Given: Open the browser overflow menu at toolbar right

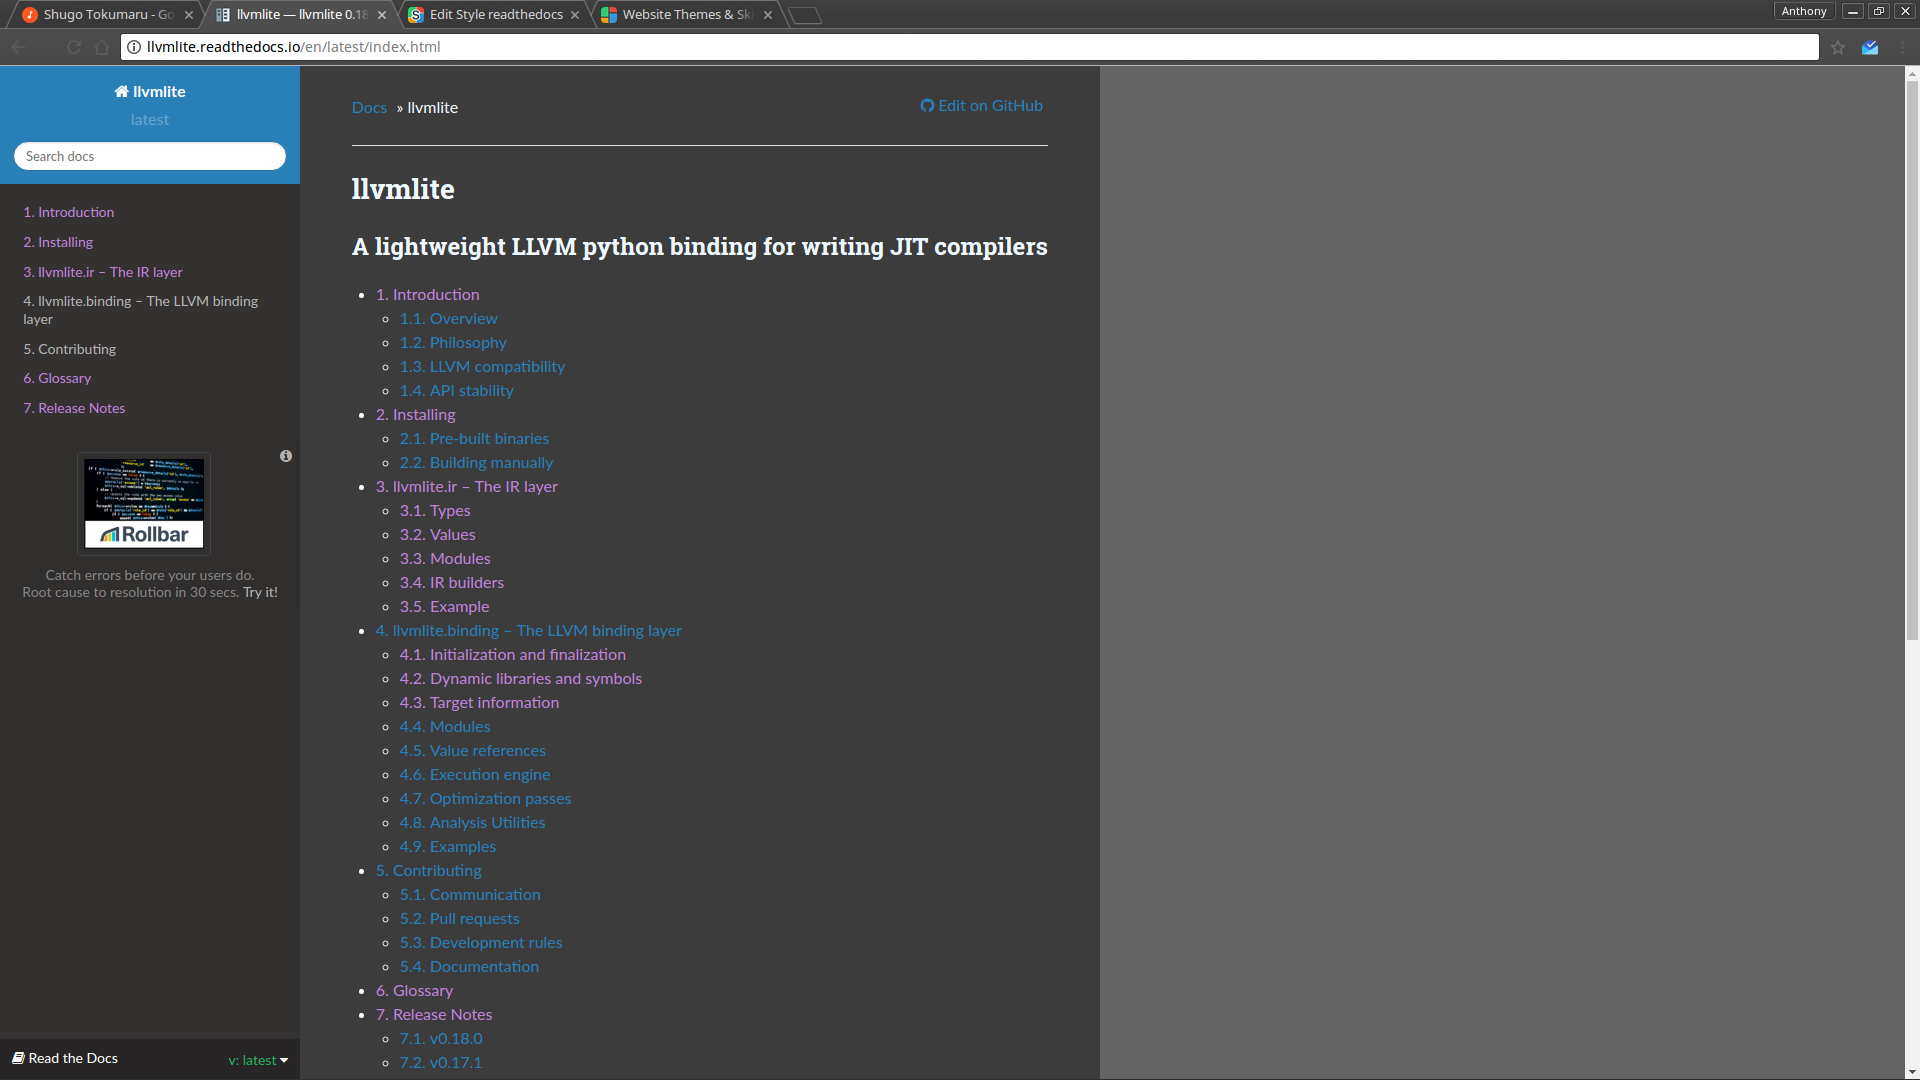Looking at the screenshot, I should [1904, 46].
